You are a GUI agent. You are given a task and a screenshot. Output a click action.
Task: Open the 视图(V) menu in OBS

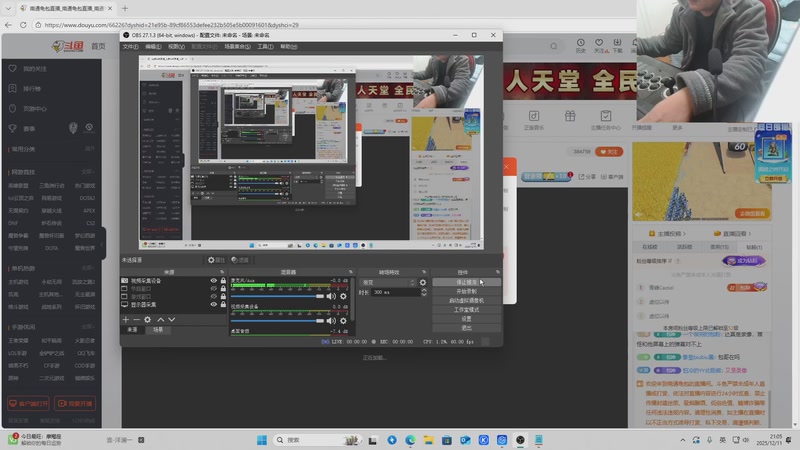[x=176, y=46]
